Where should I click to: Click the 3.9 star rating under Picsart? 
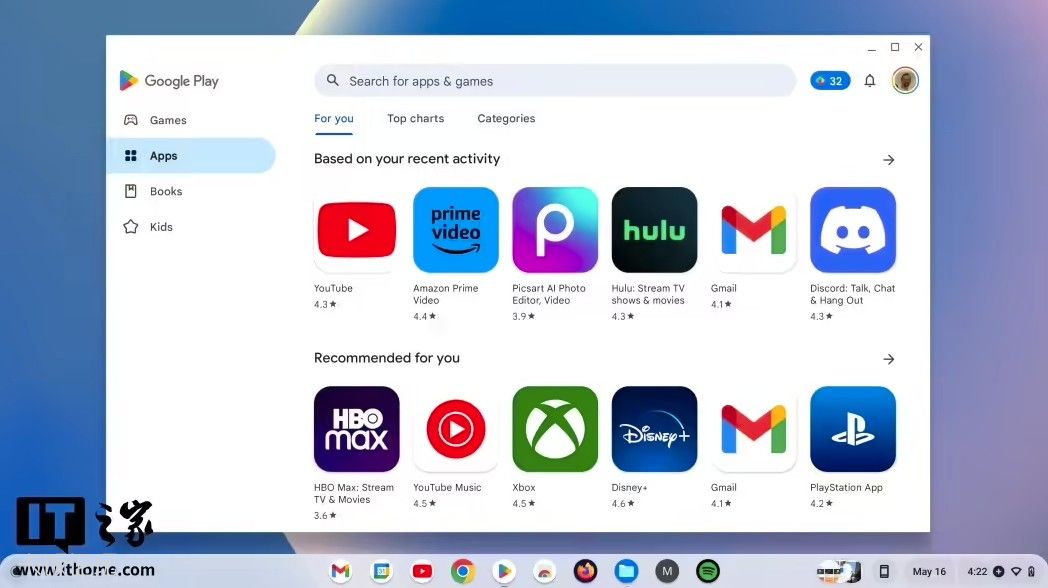[x=524, y=316]
